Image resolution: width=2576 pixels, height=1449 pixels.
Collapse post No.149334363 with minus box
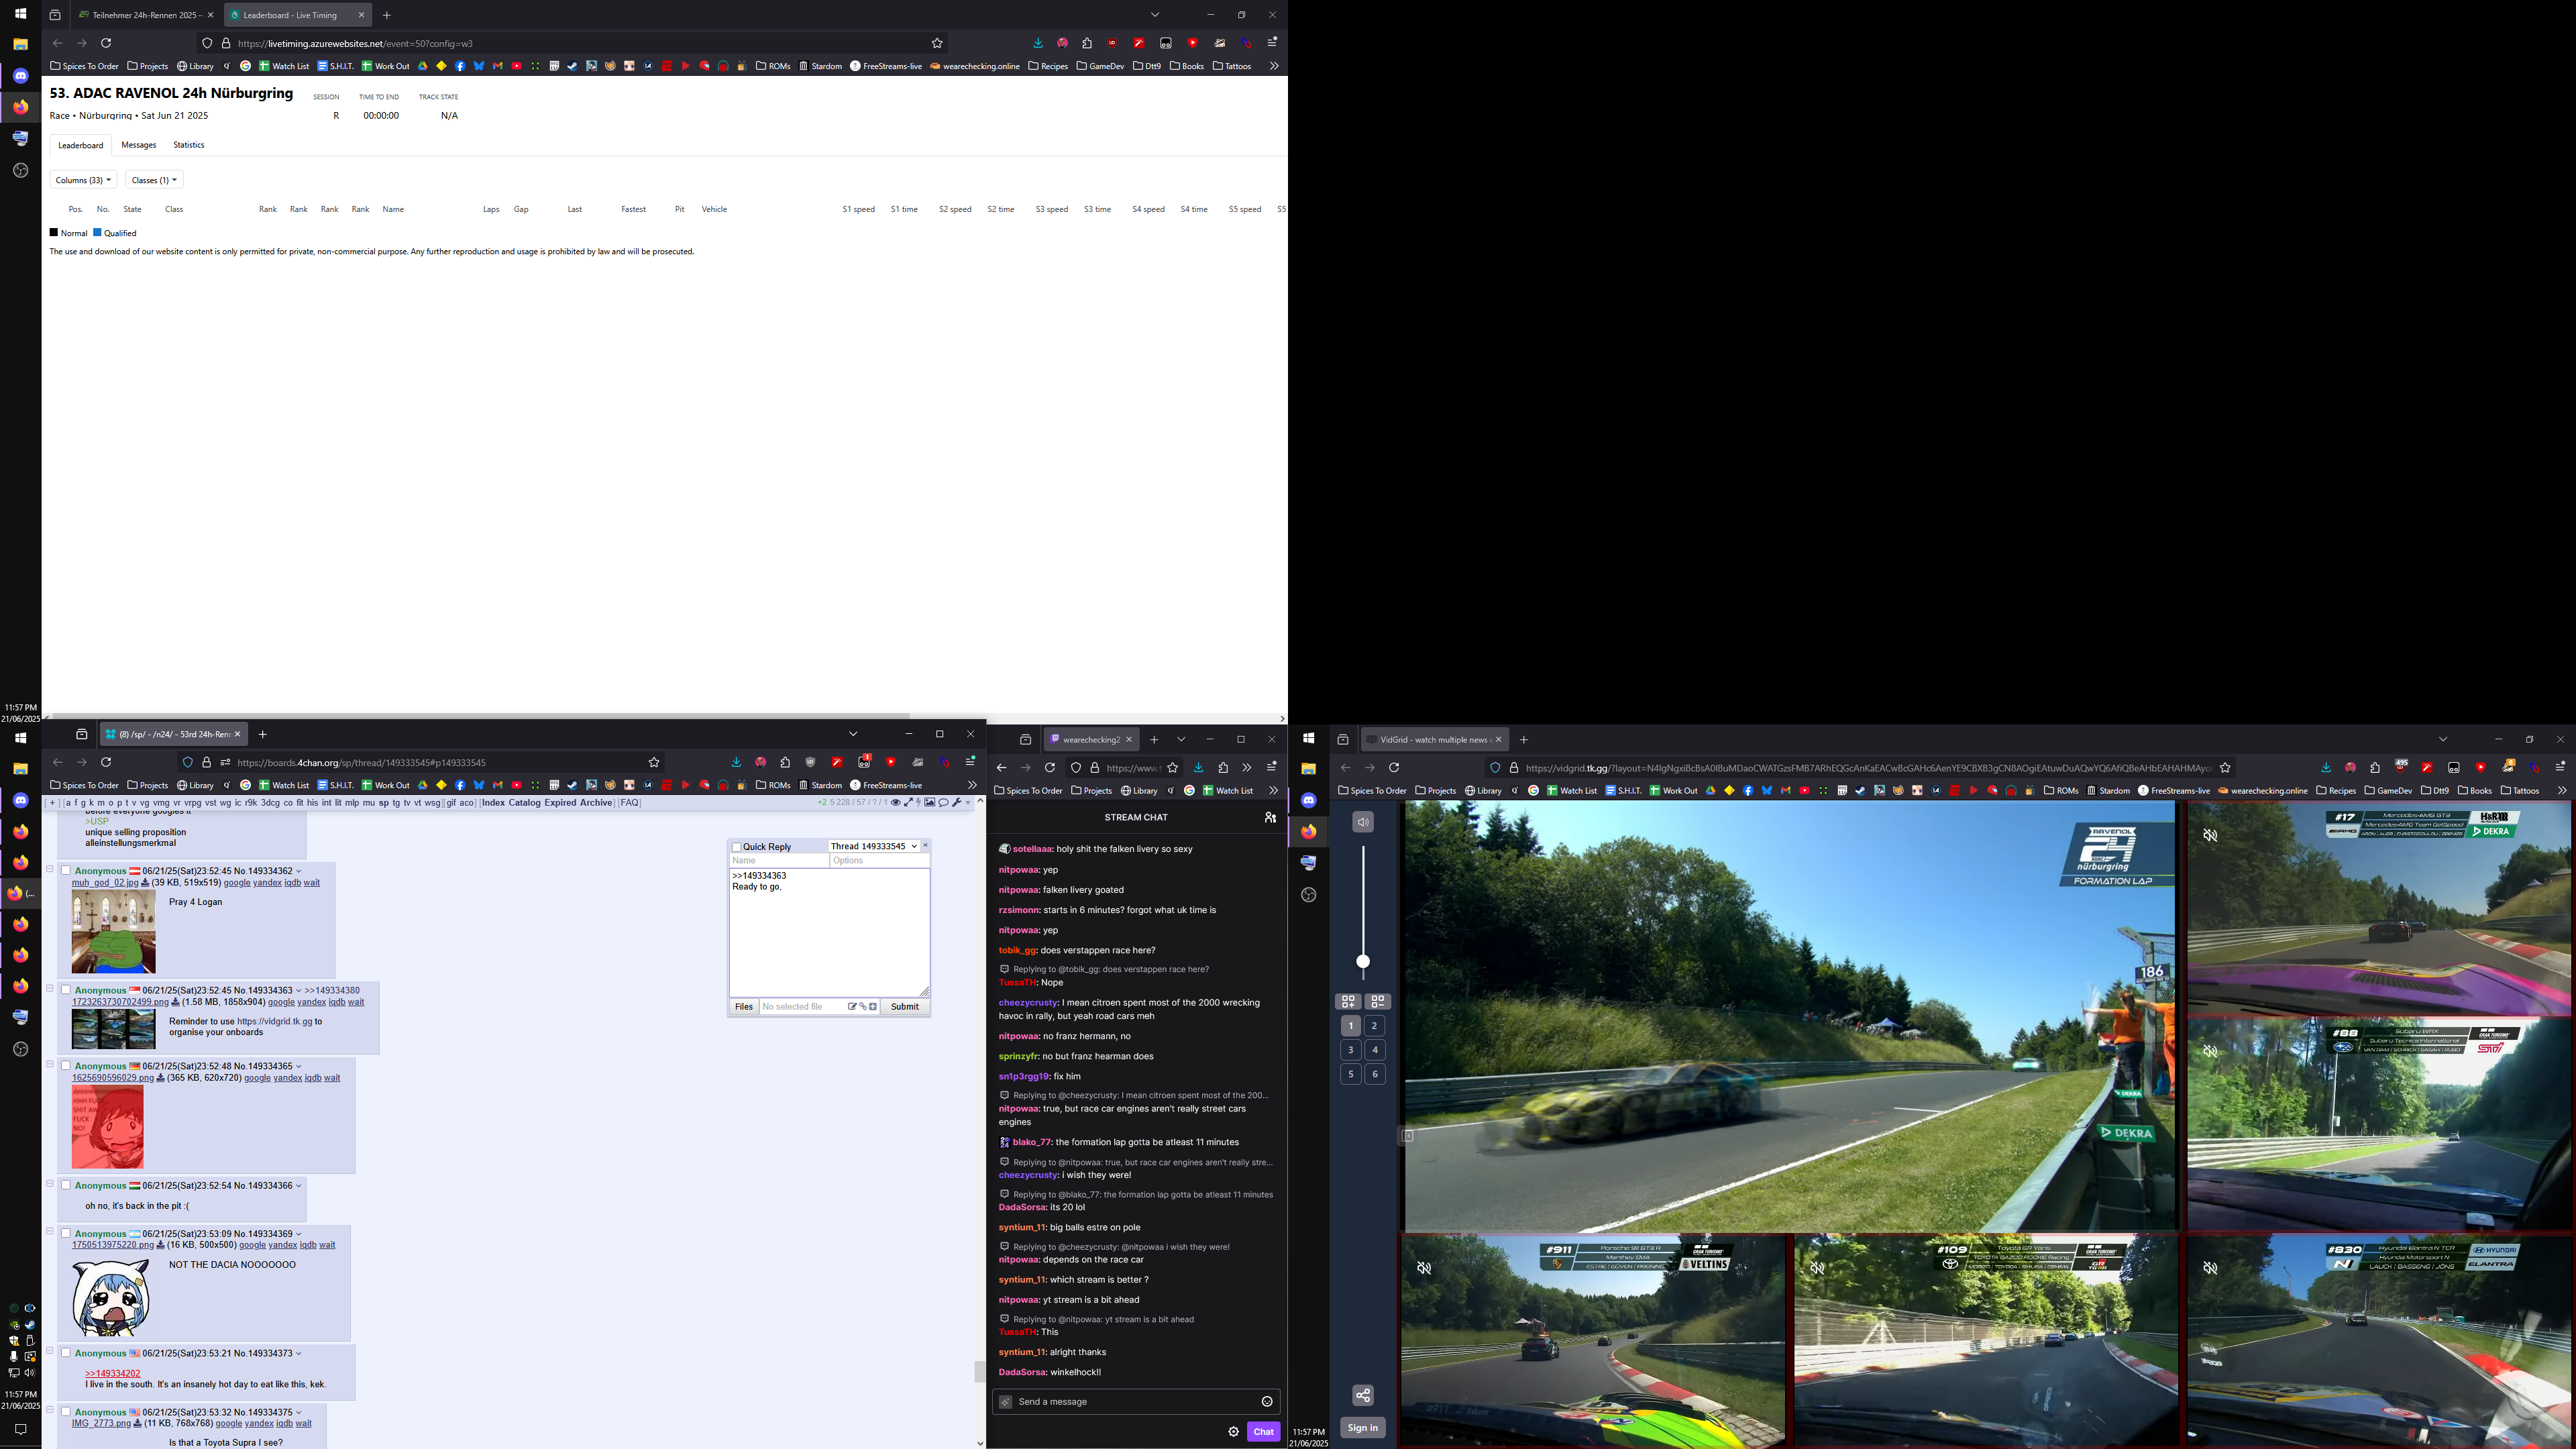coord(50,988)
